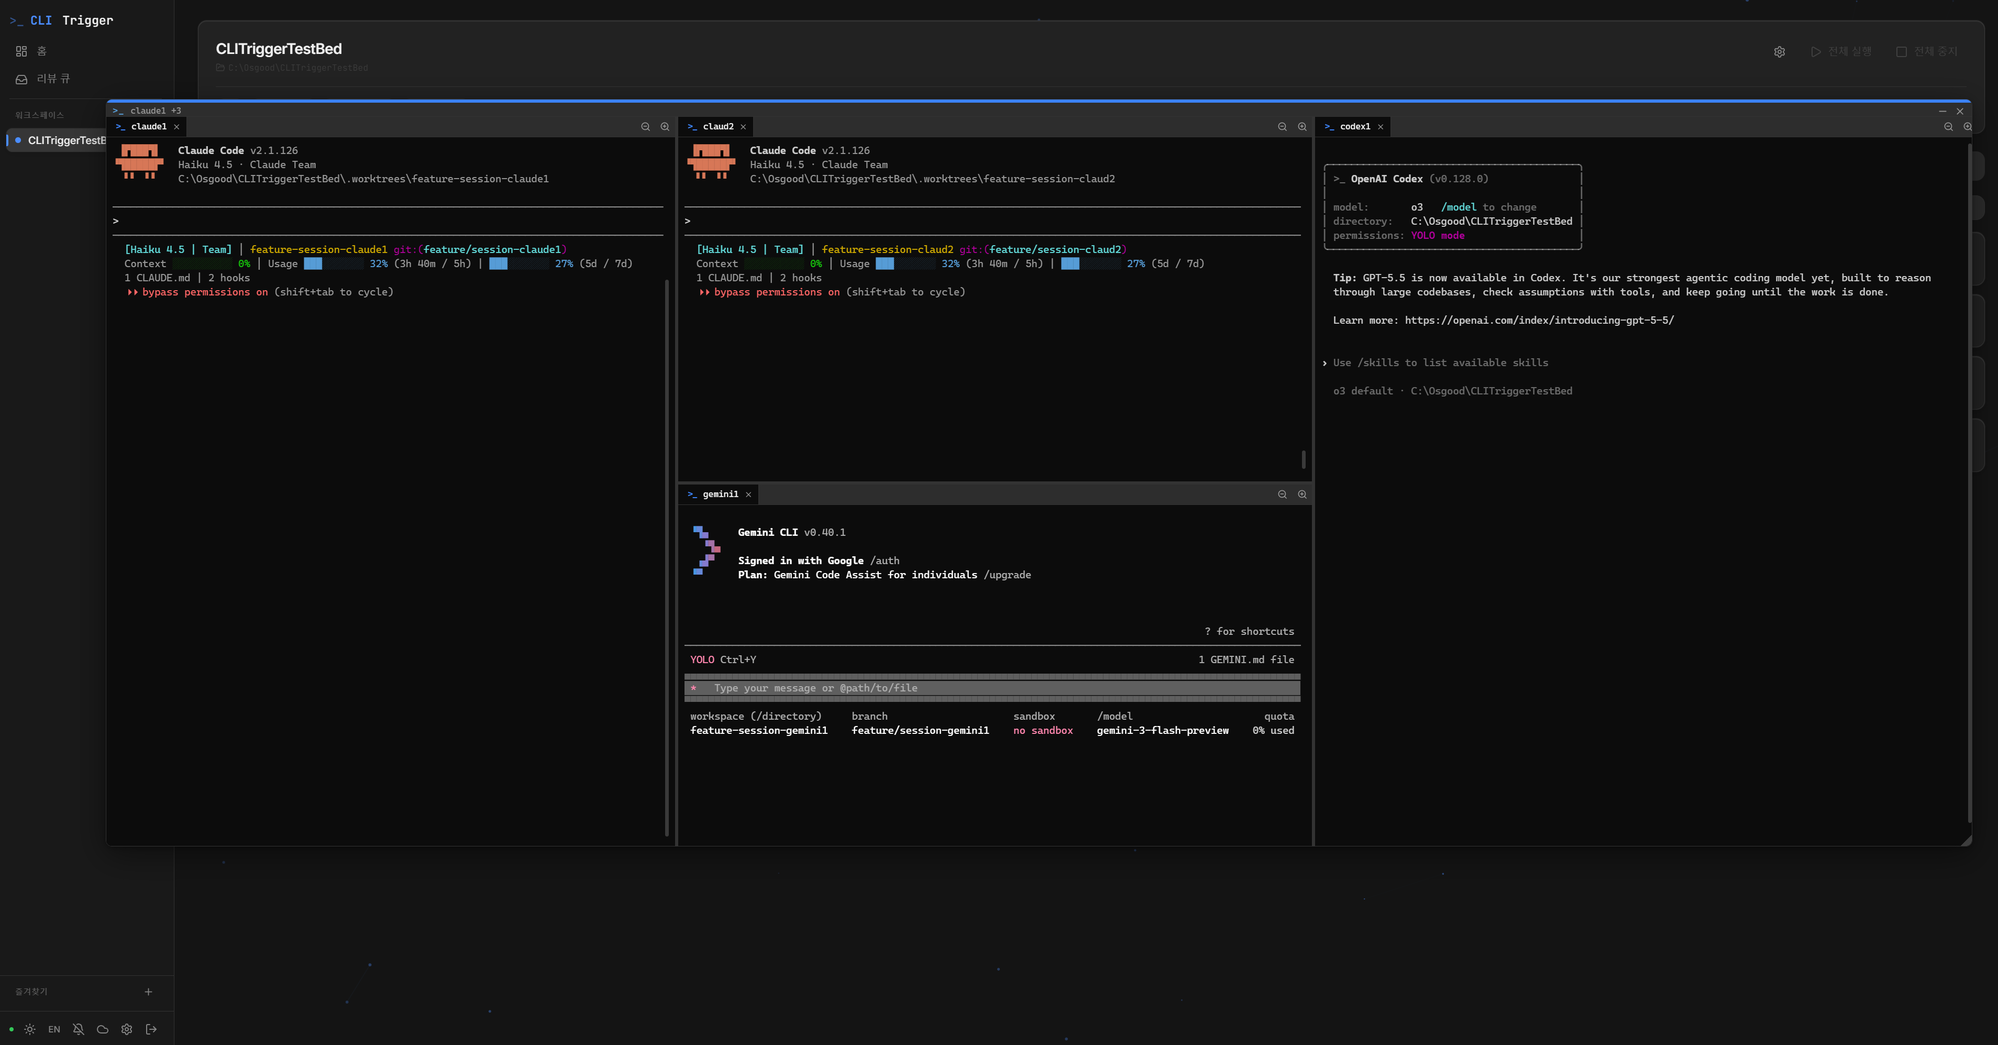Close the claud2 tab

pyautogui.click(x=743, y=127)
